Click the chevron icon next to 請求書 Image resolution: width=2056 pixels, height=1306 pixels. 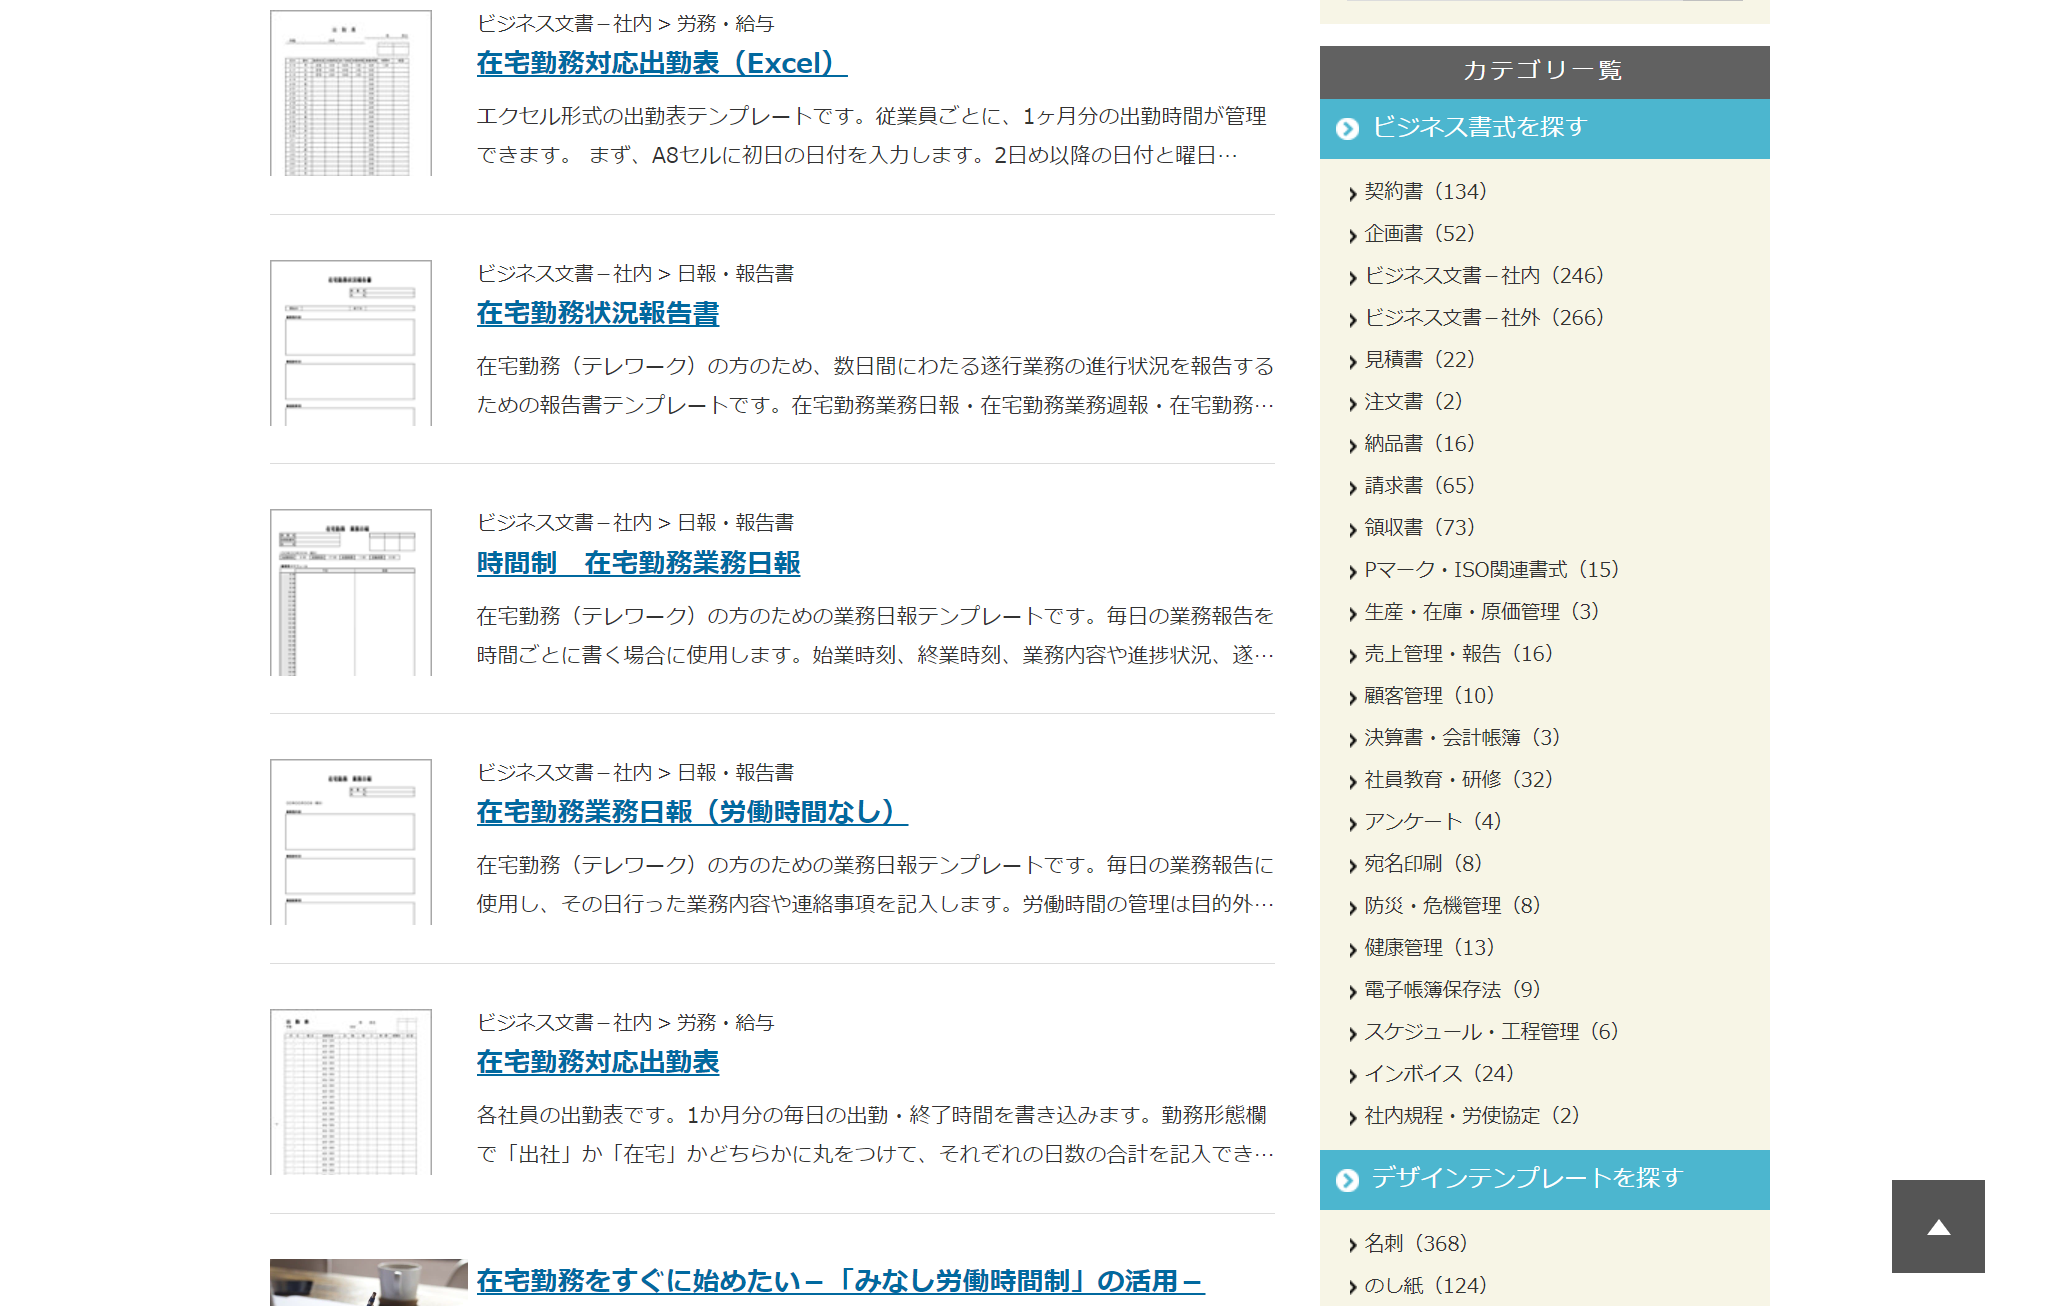tap(1354, 486)
